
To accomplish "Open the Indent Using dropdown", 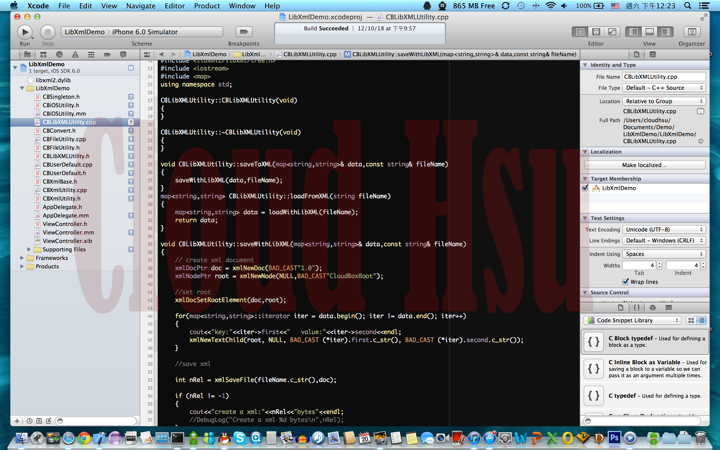I will point(664,254).
